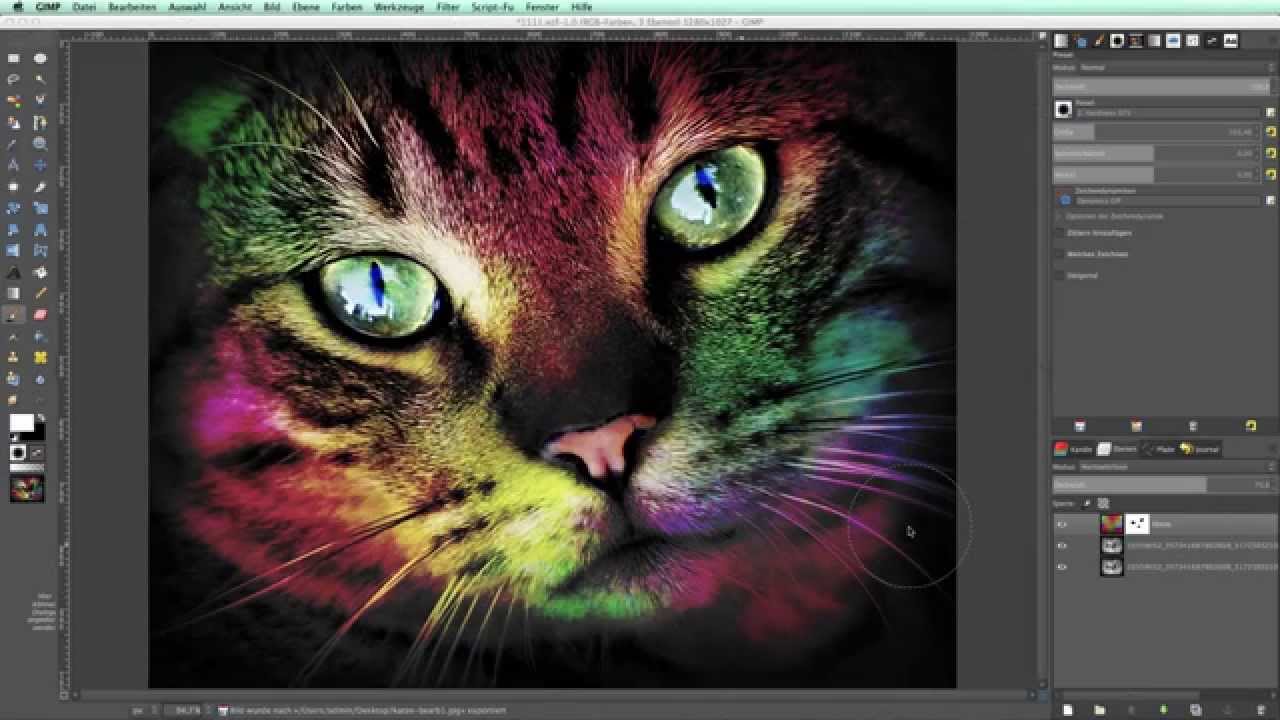This screenshot has height=720, width=1280.
Task: Select the Crop tool
Action: [40, 187]
